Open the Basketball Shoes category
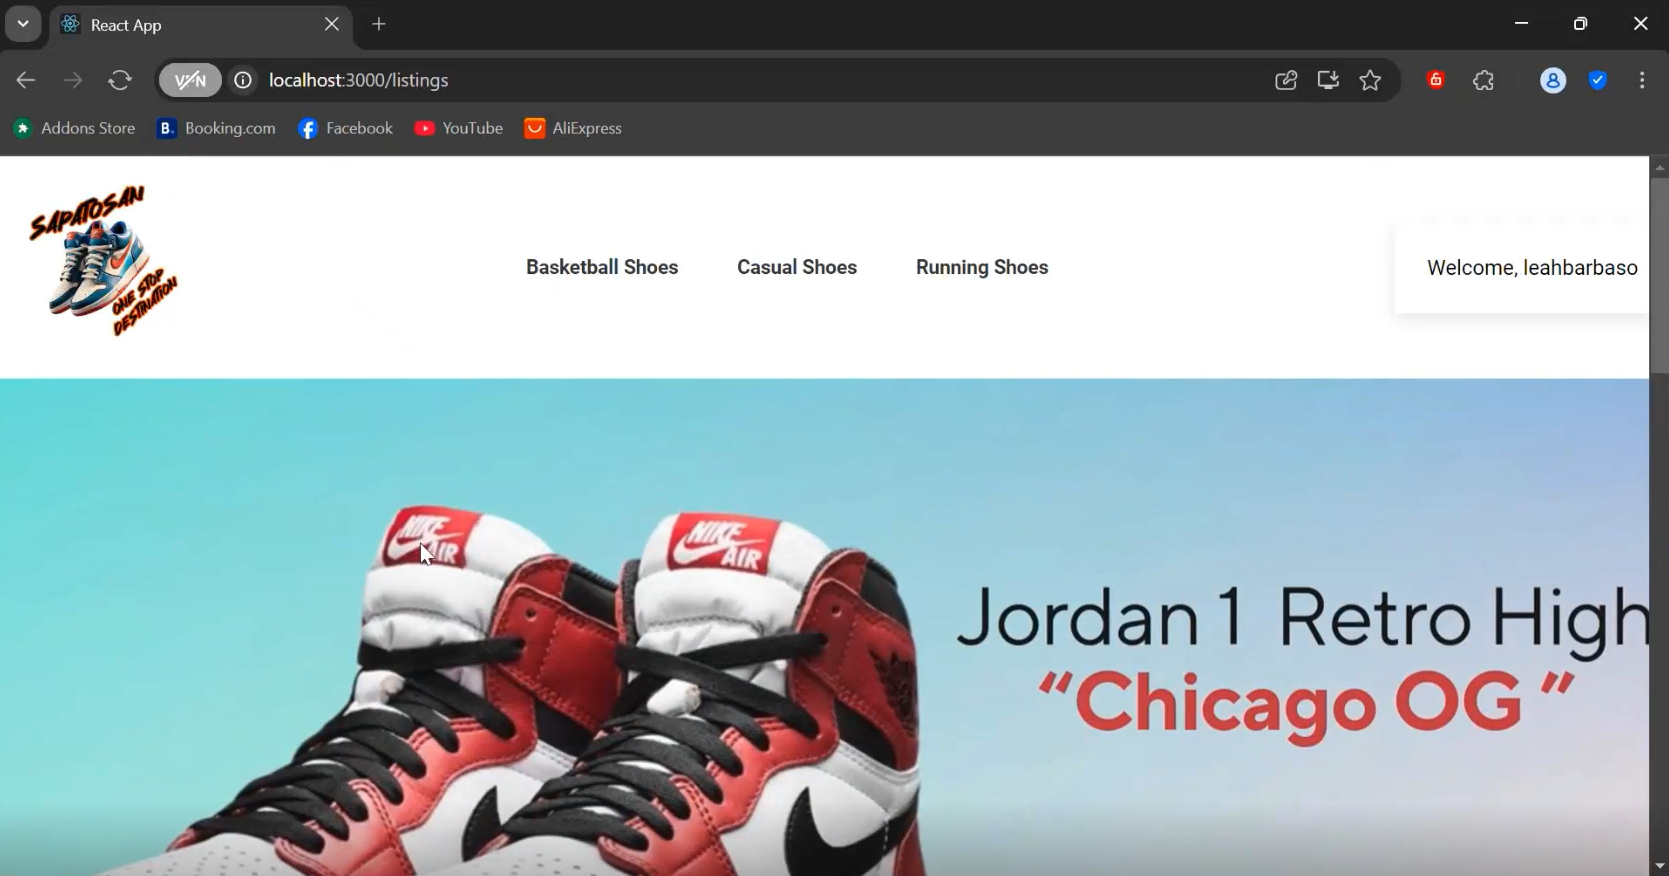1669x876 pixels. 602,267
